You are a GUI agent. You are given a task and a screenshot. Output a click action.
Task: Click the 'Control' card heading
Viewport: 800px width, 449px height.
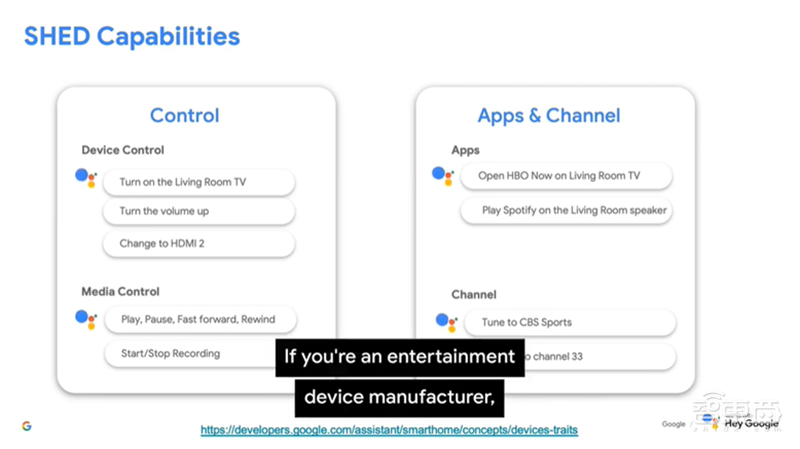point(184,115)
